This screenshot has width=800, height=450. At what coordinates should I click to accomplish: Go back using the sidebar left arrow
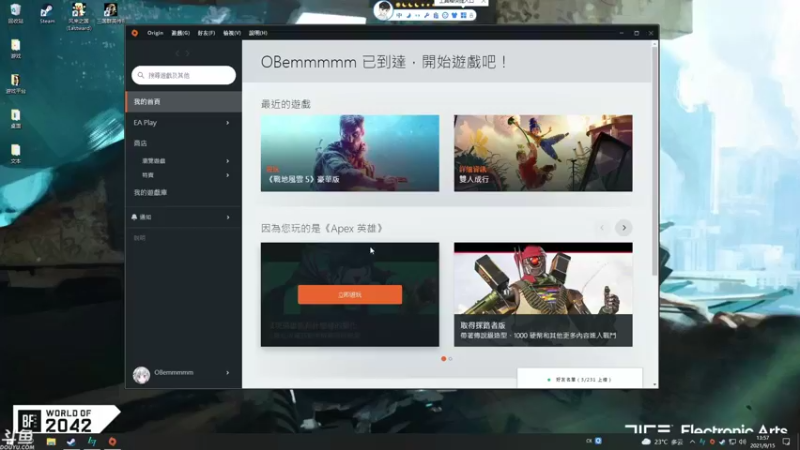178,53
